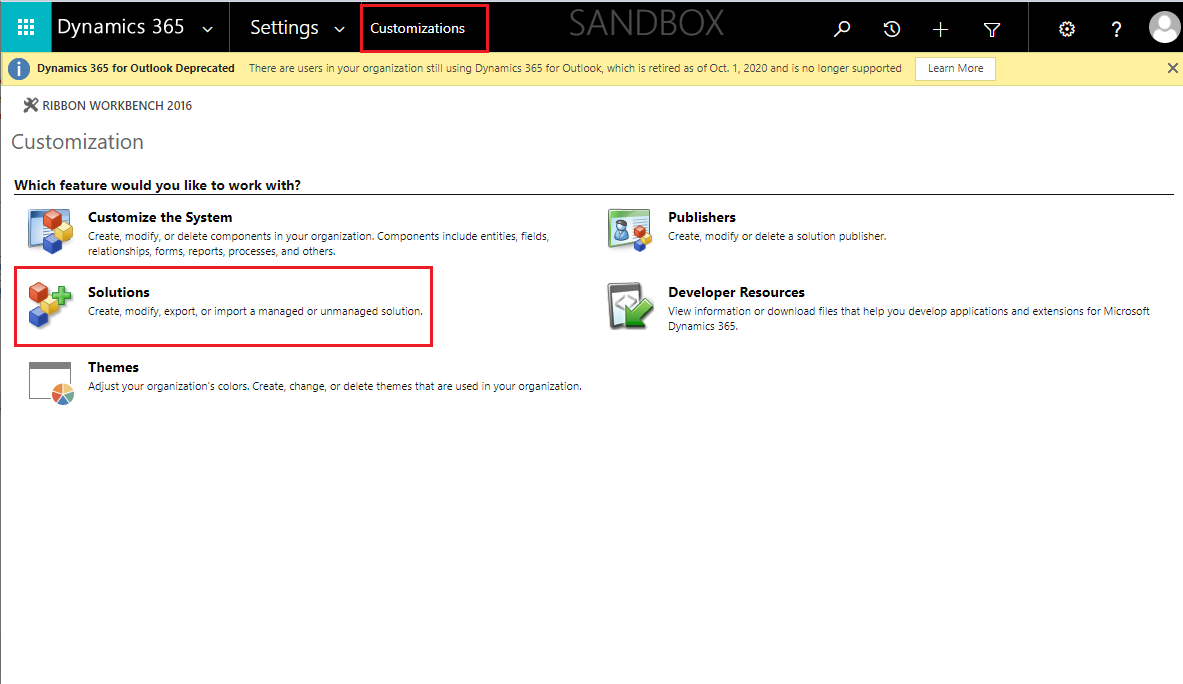1183x684 pixels.
Task: Click the info icon in notification bar
Action: [x=19, y=69]
